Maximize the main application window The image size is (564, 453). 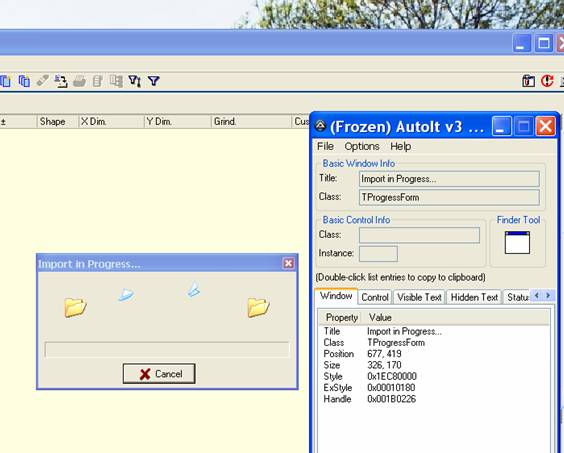[x=543, y=43]
